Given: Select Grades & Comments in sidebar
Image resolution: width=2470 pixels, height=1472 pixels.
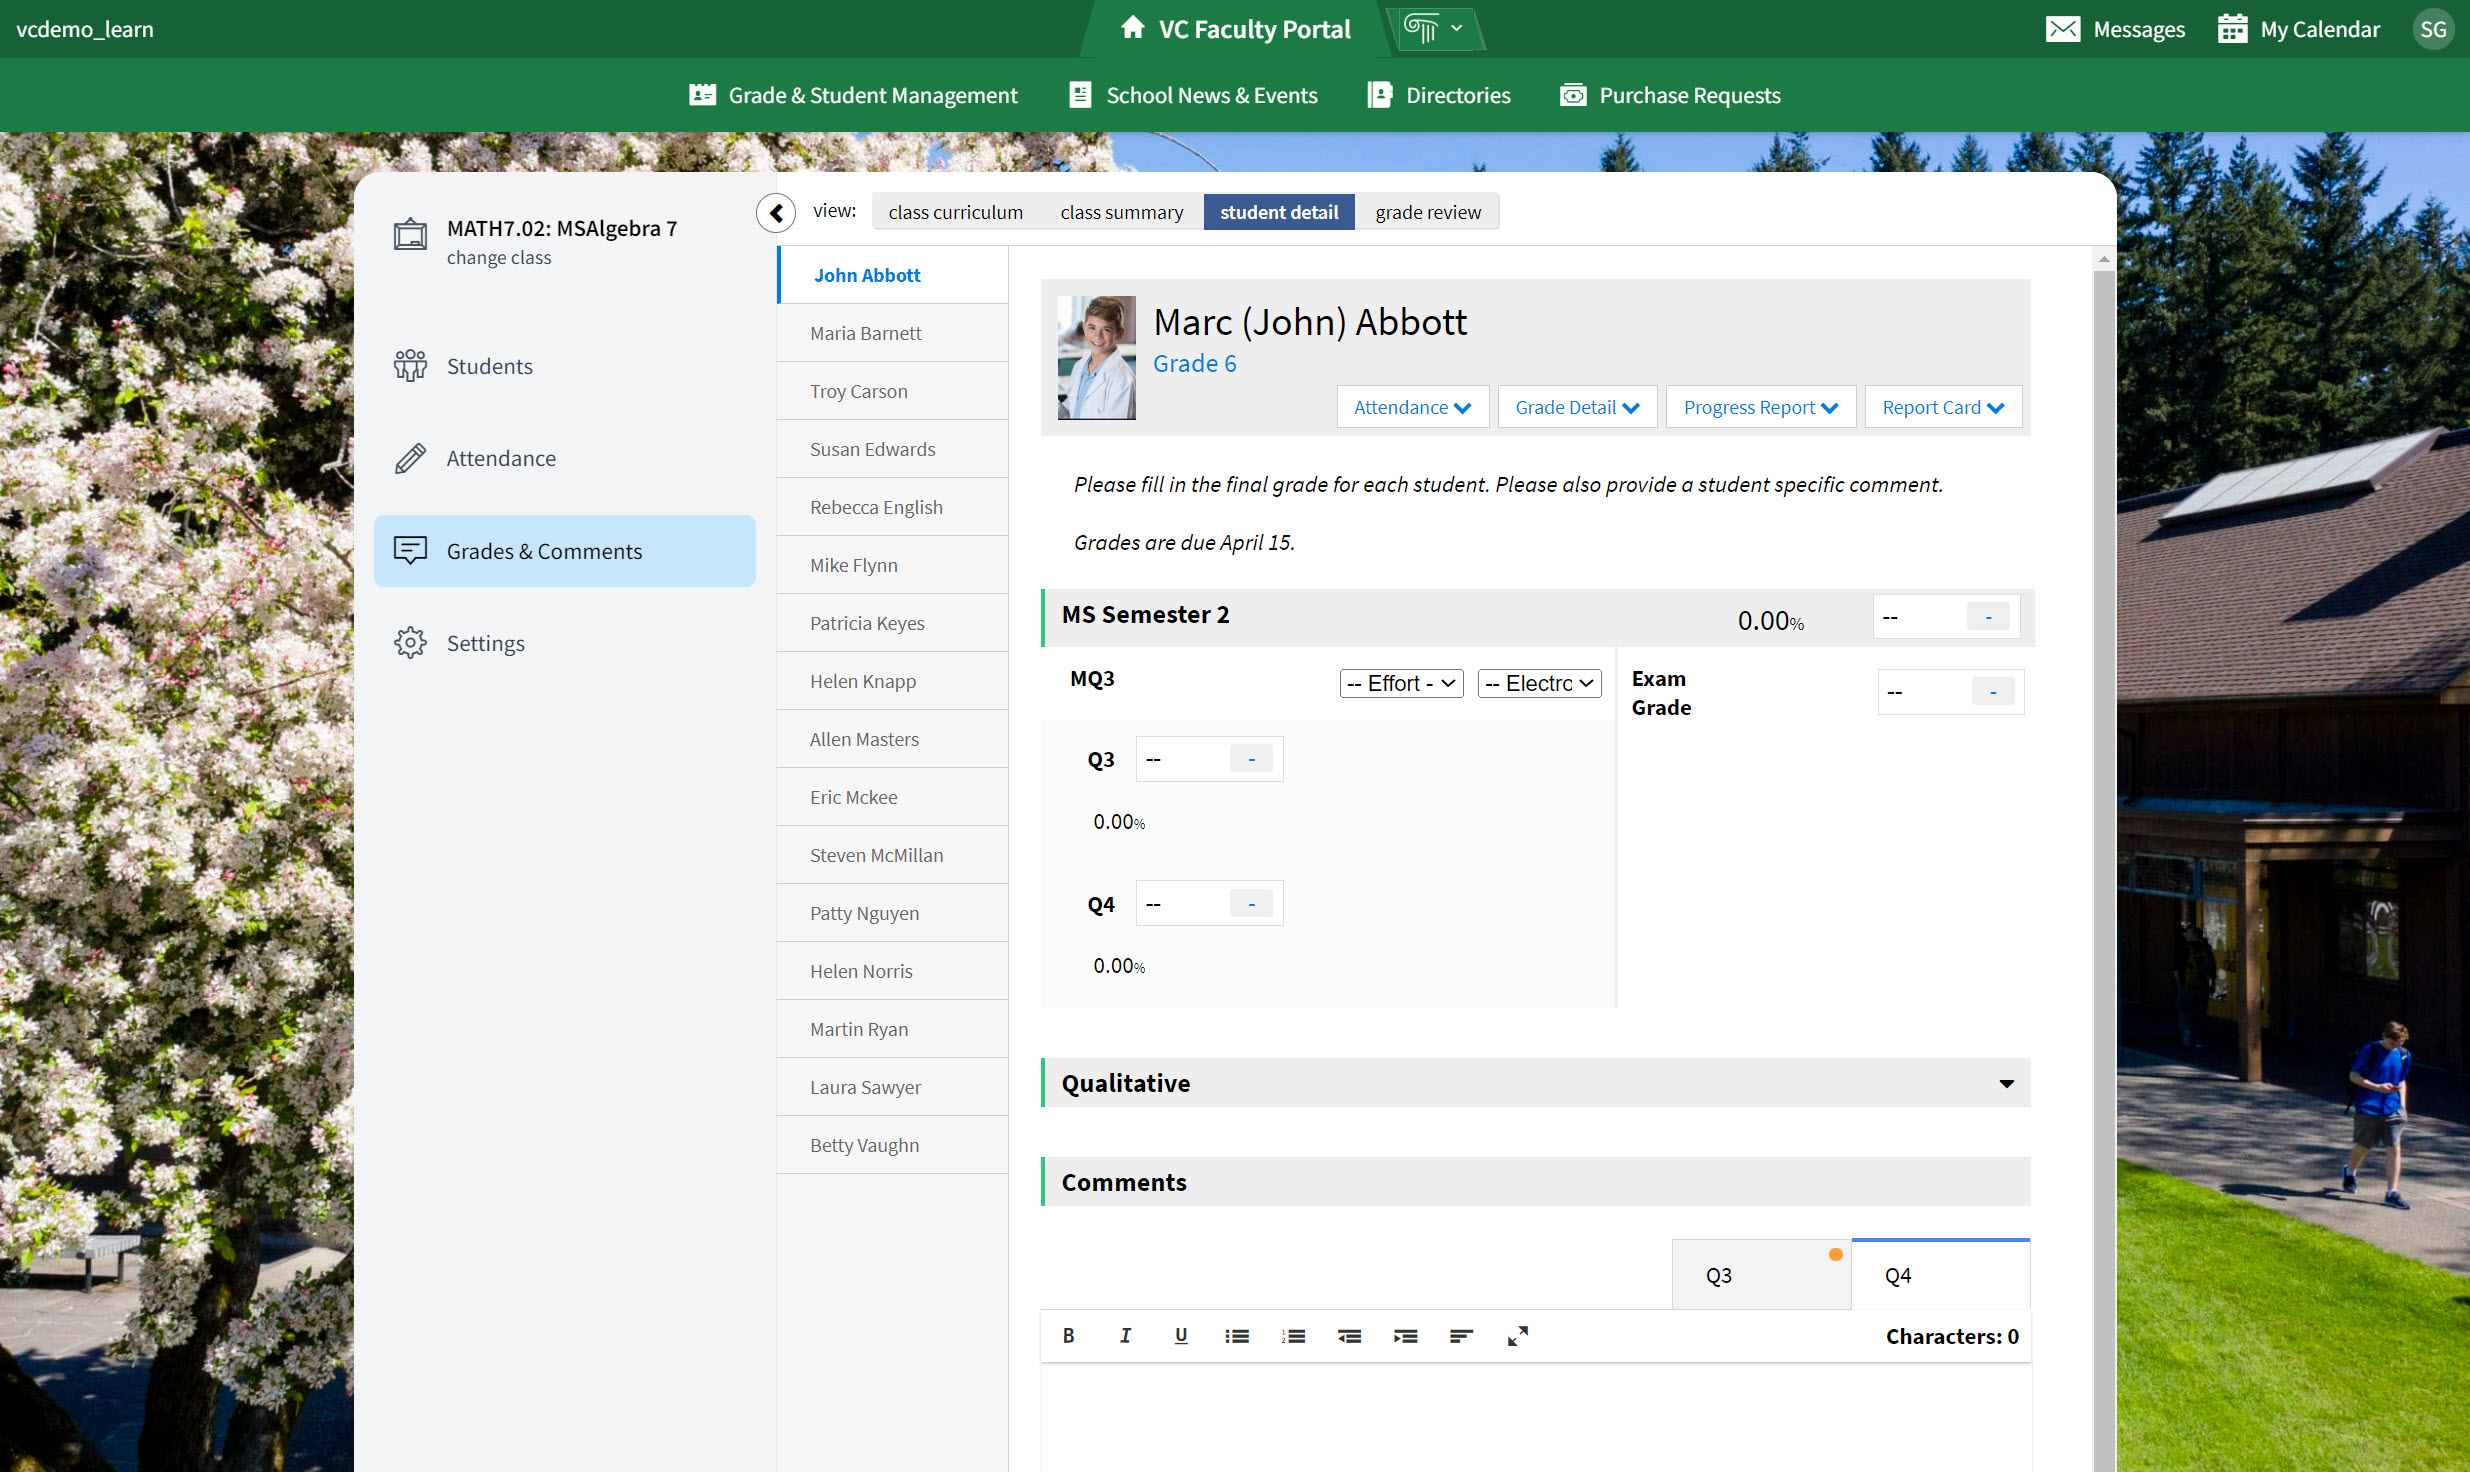Looking at the screenshot, I should (544, 550).
